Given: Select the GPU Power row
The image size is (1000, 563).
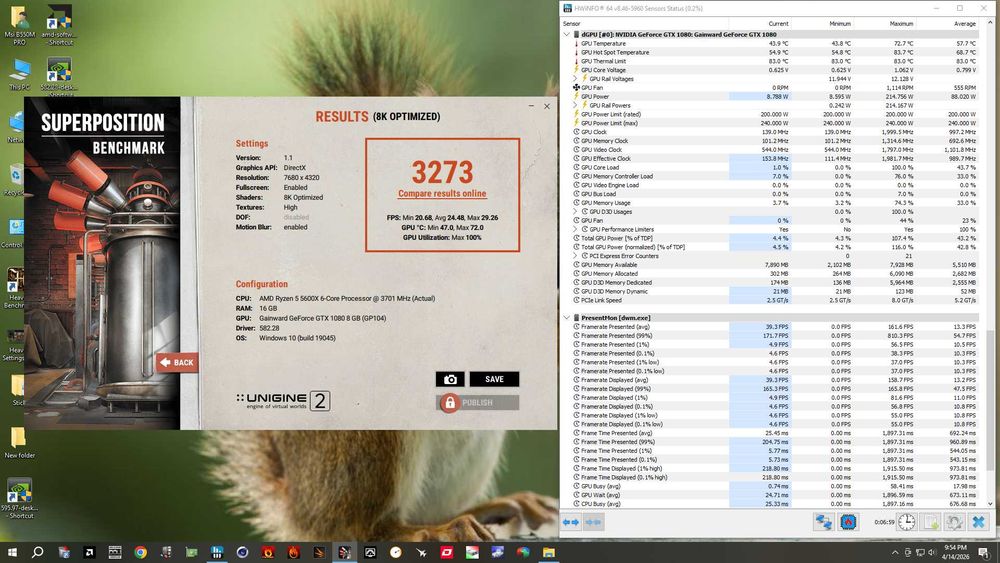Looking at the screenshot, I should point(775,96).
